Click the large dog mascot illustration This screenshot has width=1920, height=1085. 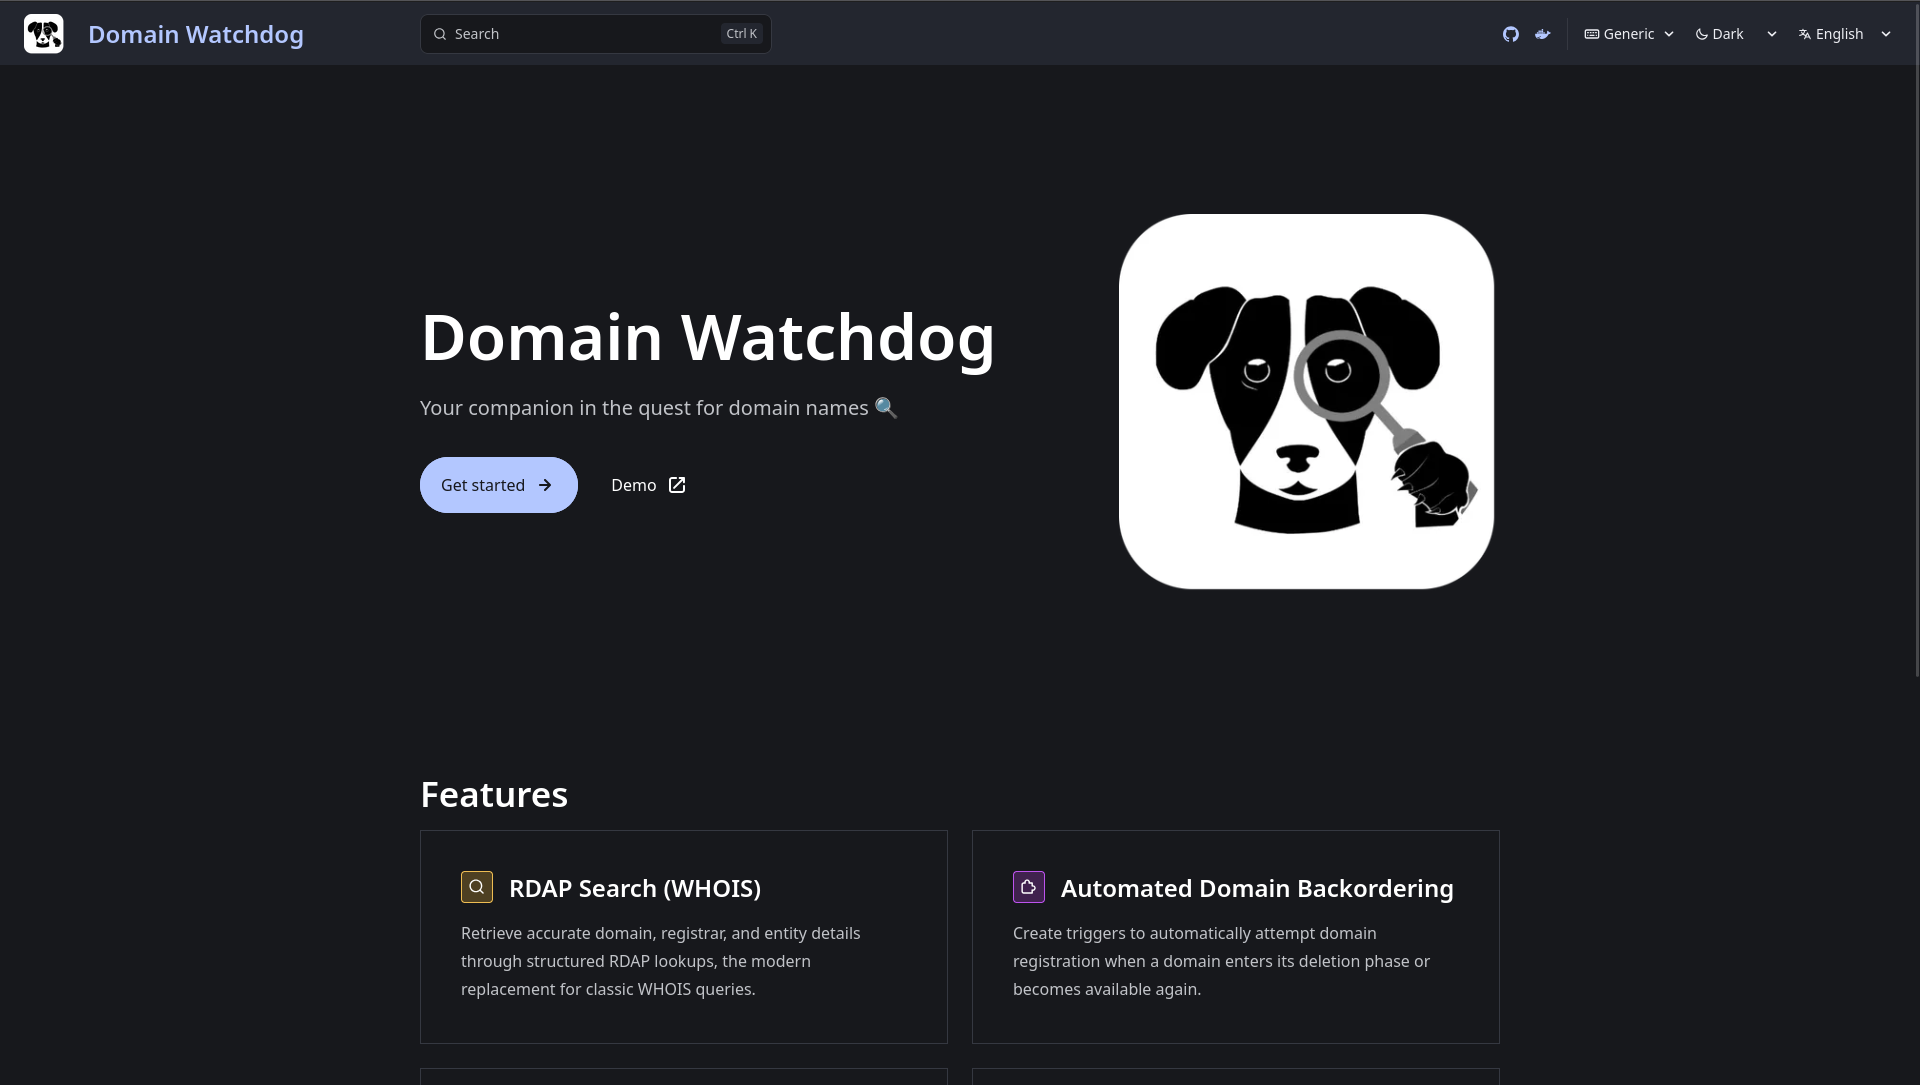tap(1304, 399)
